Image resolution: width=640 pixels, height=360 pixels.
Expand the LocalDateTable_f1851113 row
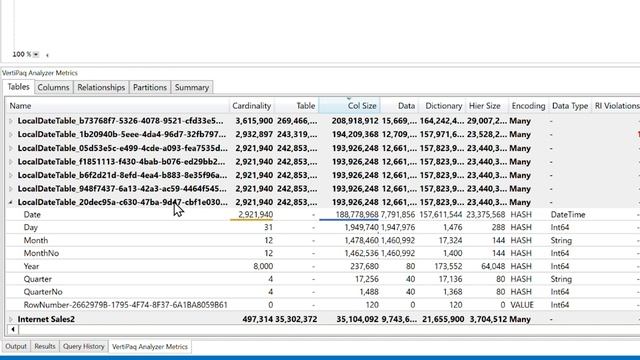pos(11,162)
